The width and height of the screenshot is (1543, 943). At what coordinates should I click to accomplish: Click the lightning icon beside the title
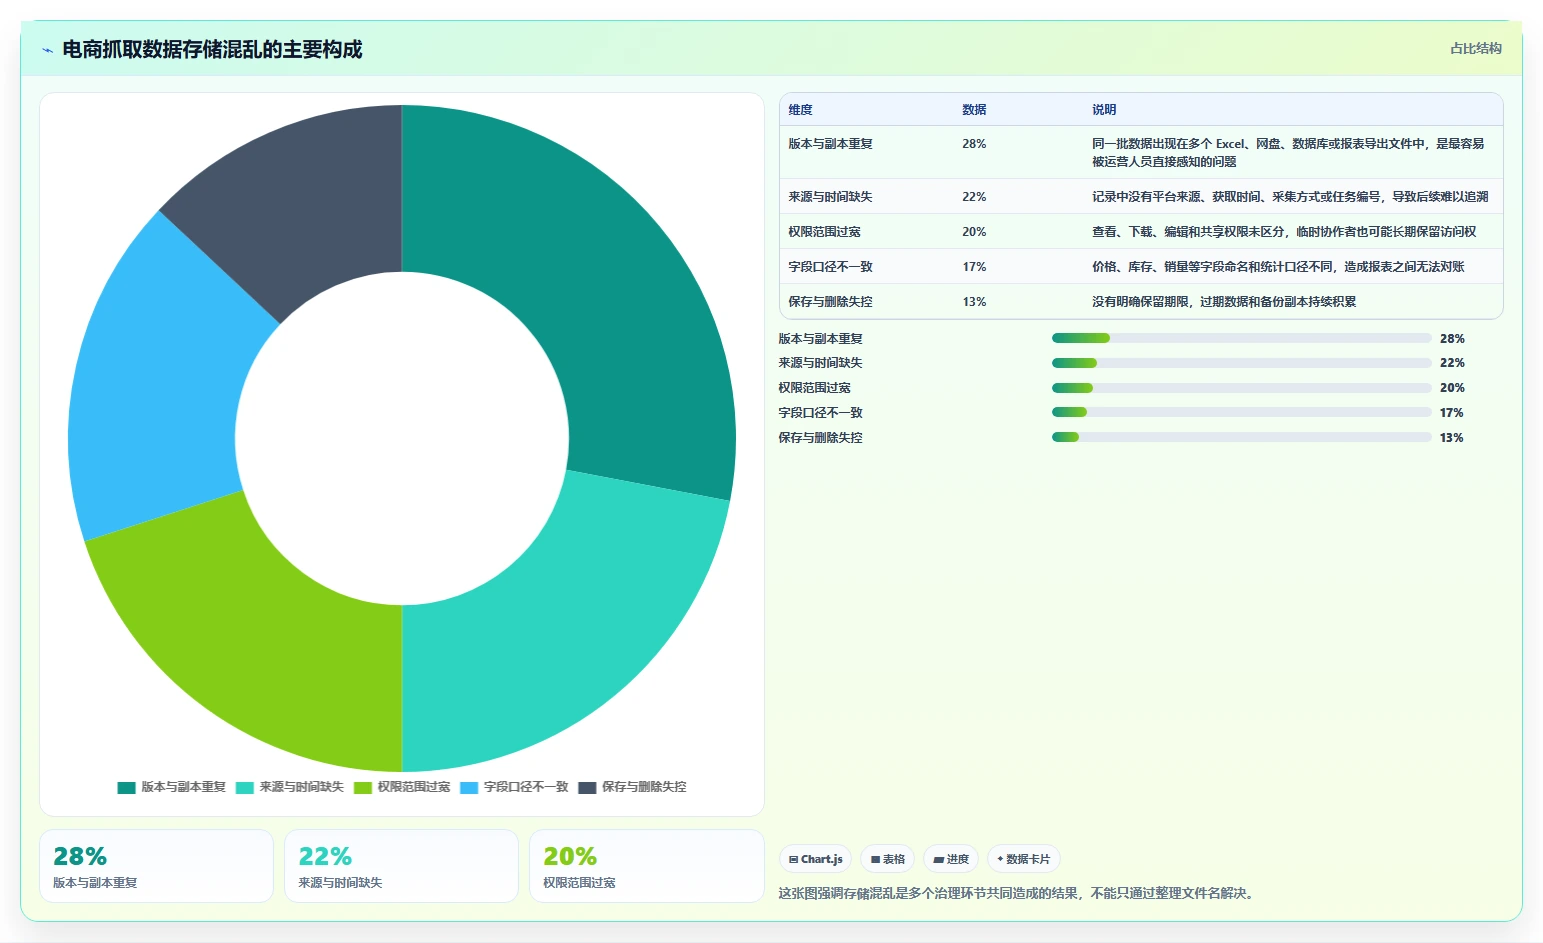[47, 50]
